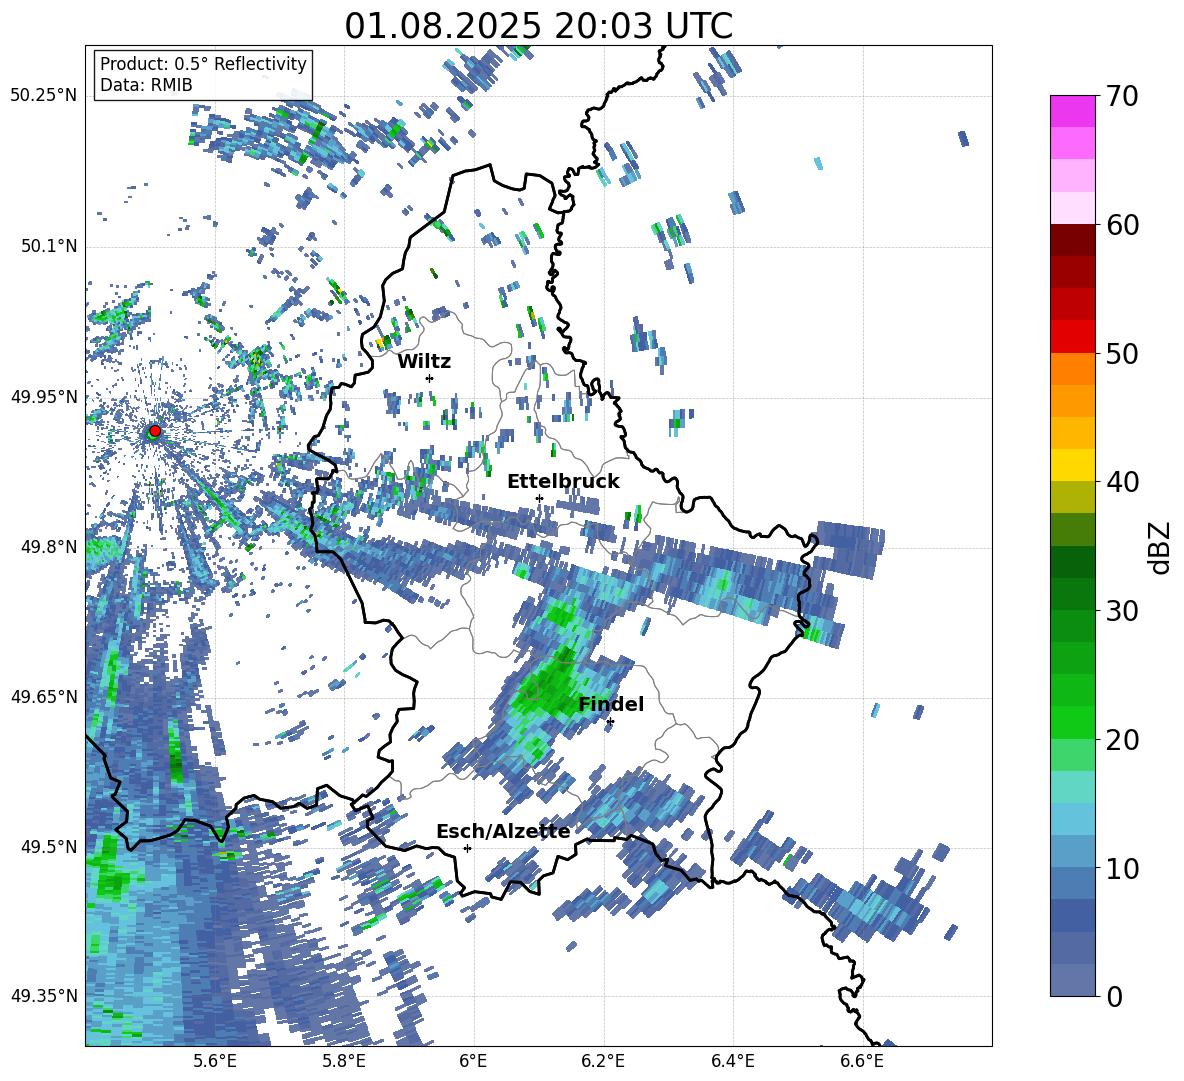Click the 49.95°N latitude label
Screen dimensions: 1184x1081
coord(44,397)
